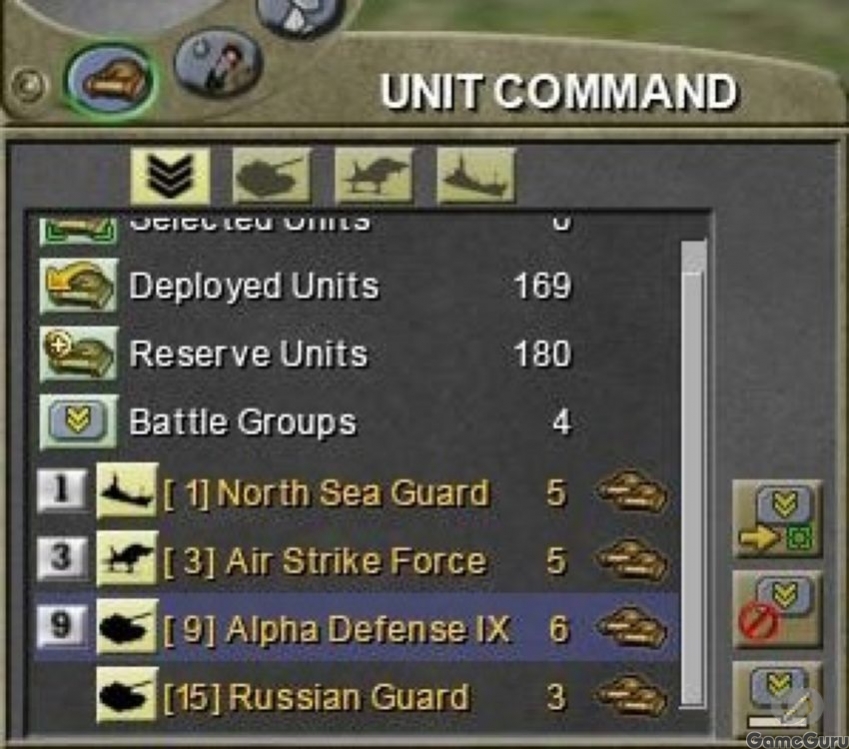Click tank stack icon beside North Sea Guard

(631, 492)
